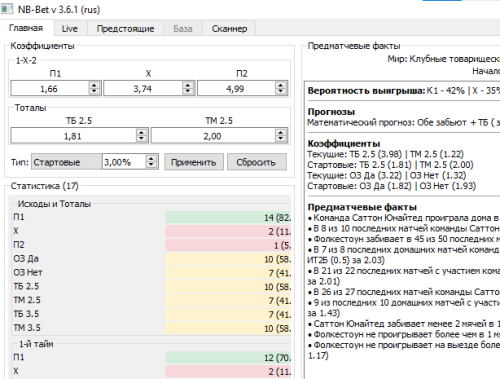Switch to the Главная tab

pyautogui.click(x=26, y=28)
